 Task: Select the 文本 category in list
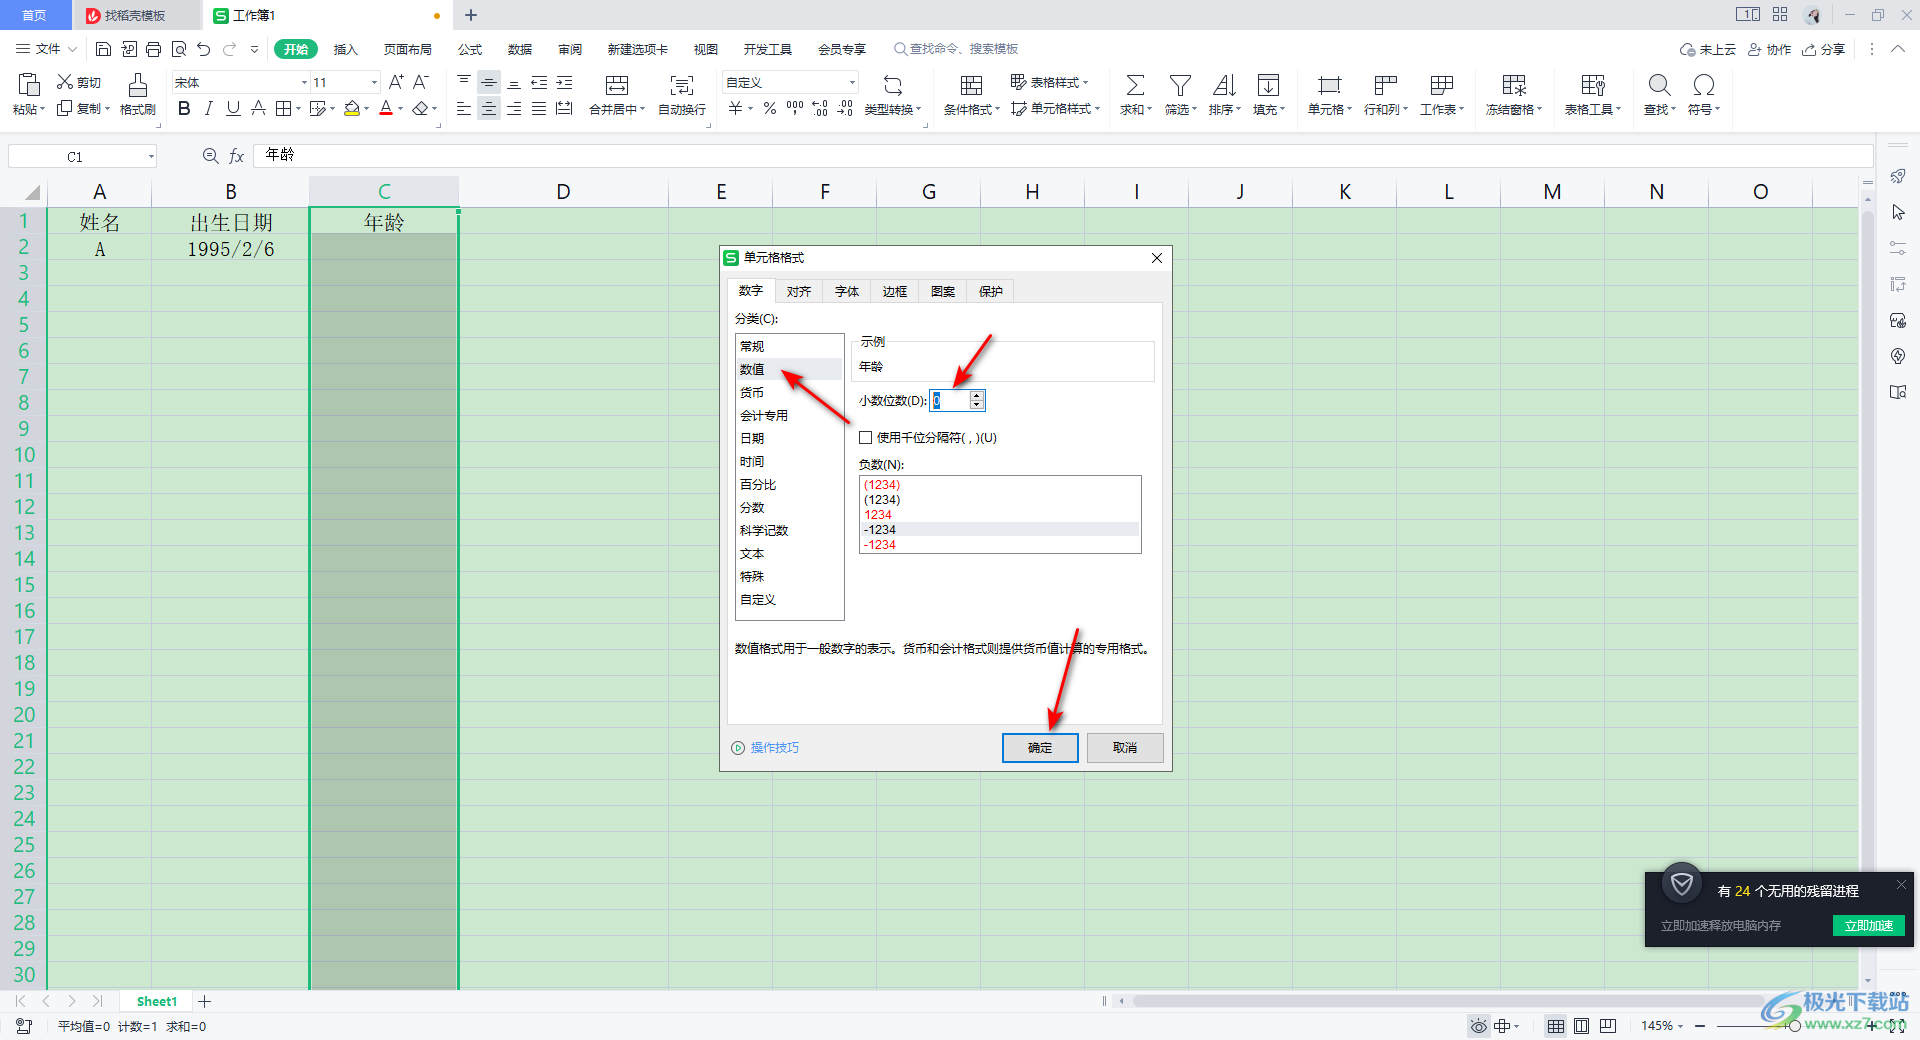tap(790, 553)
